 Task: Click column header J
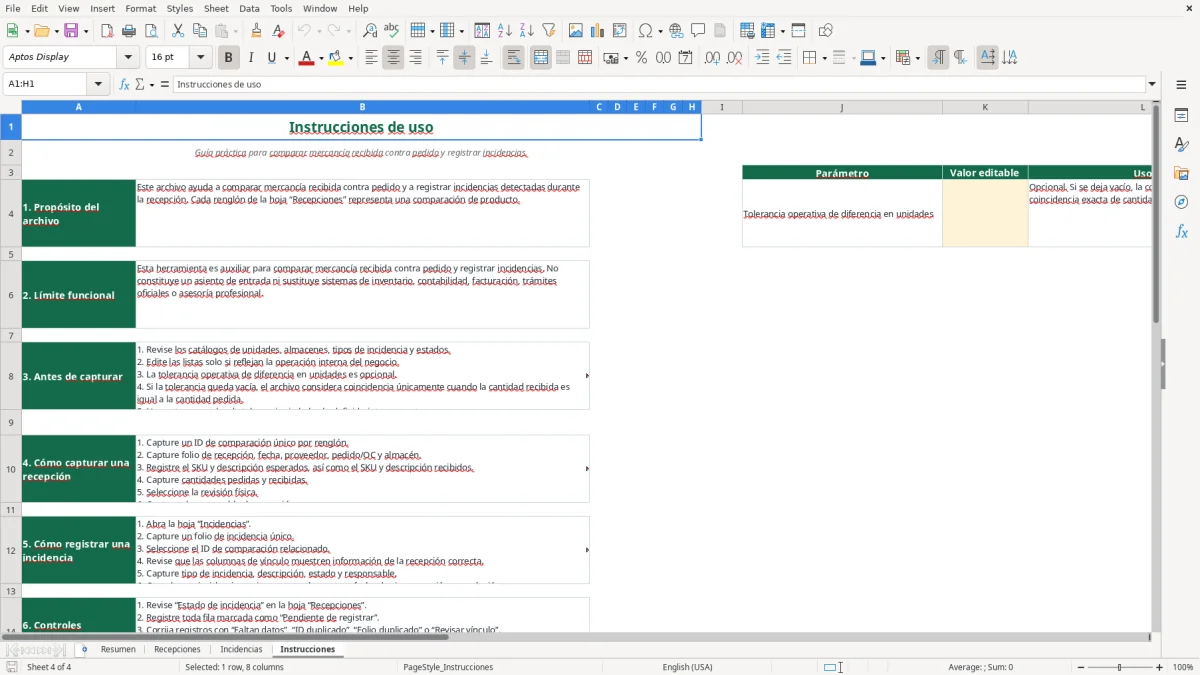pos(841,107)
